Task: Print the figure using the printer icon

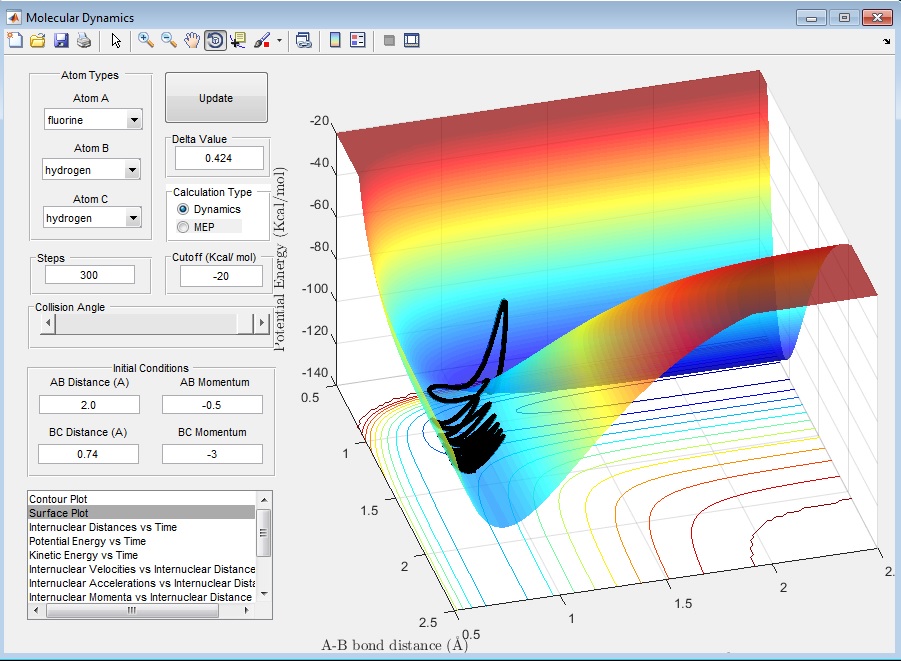Action: click(x=84, y=41)
